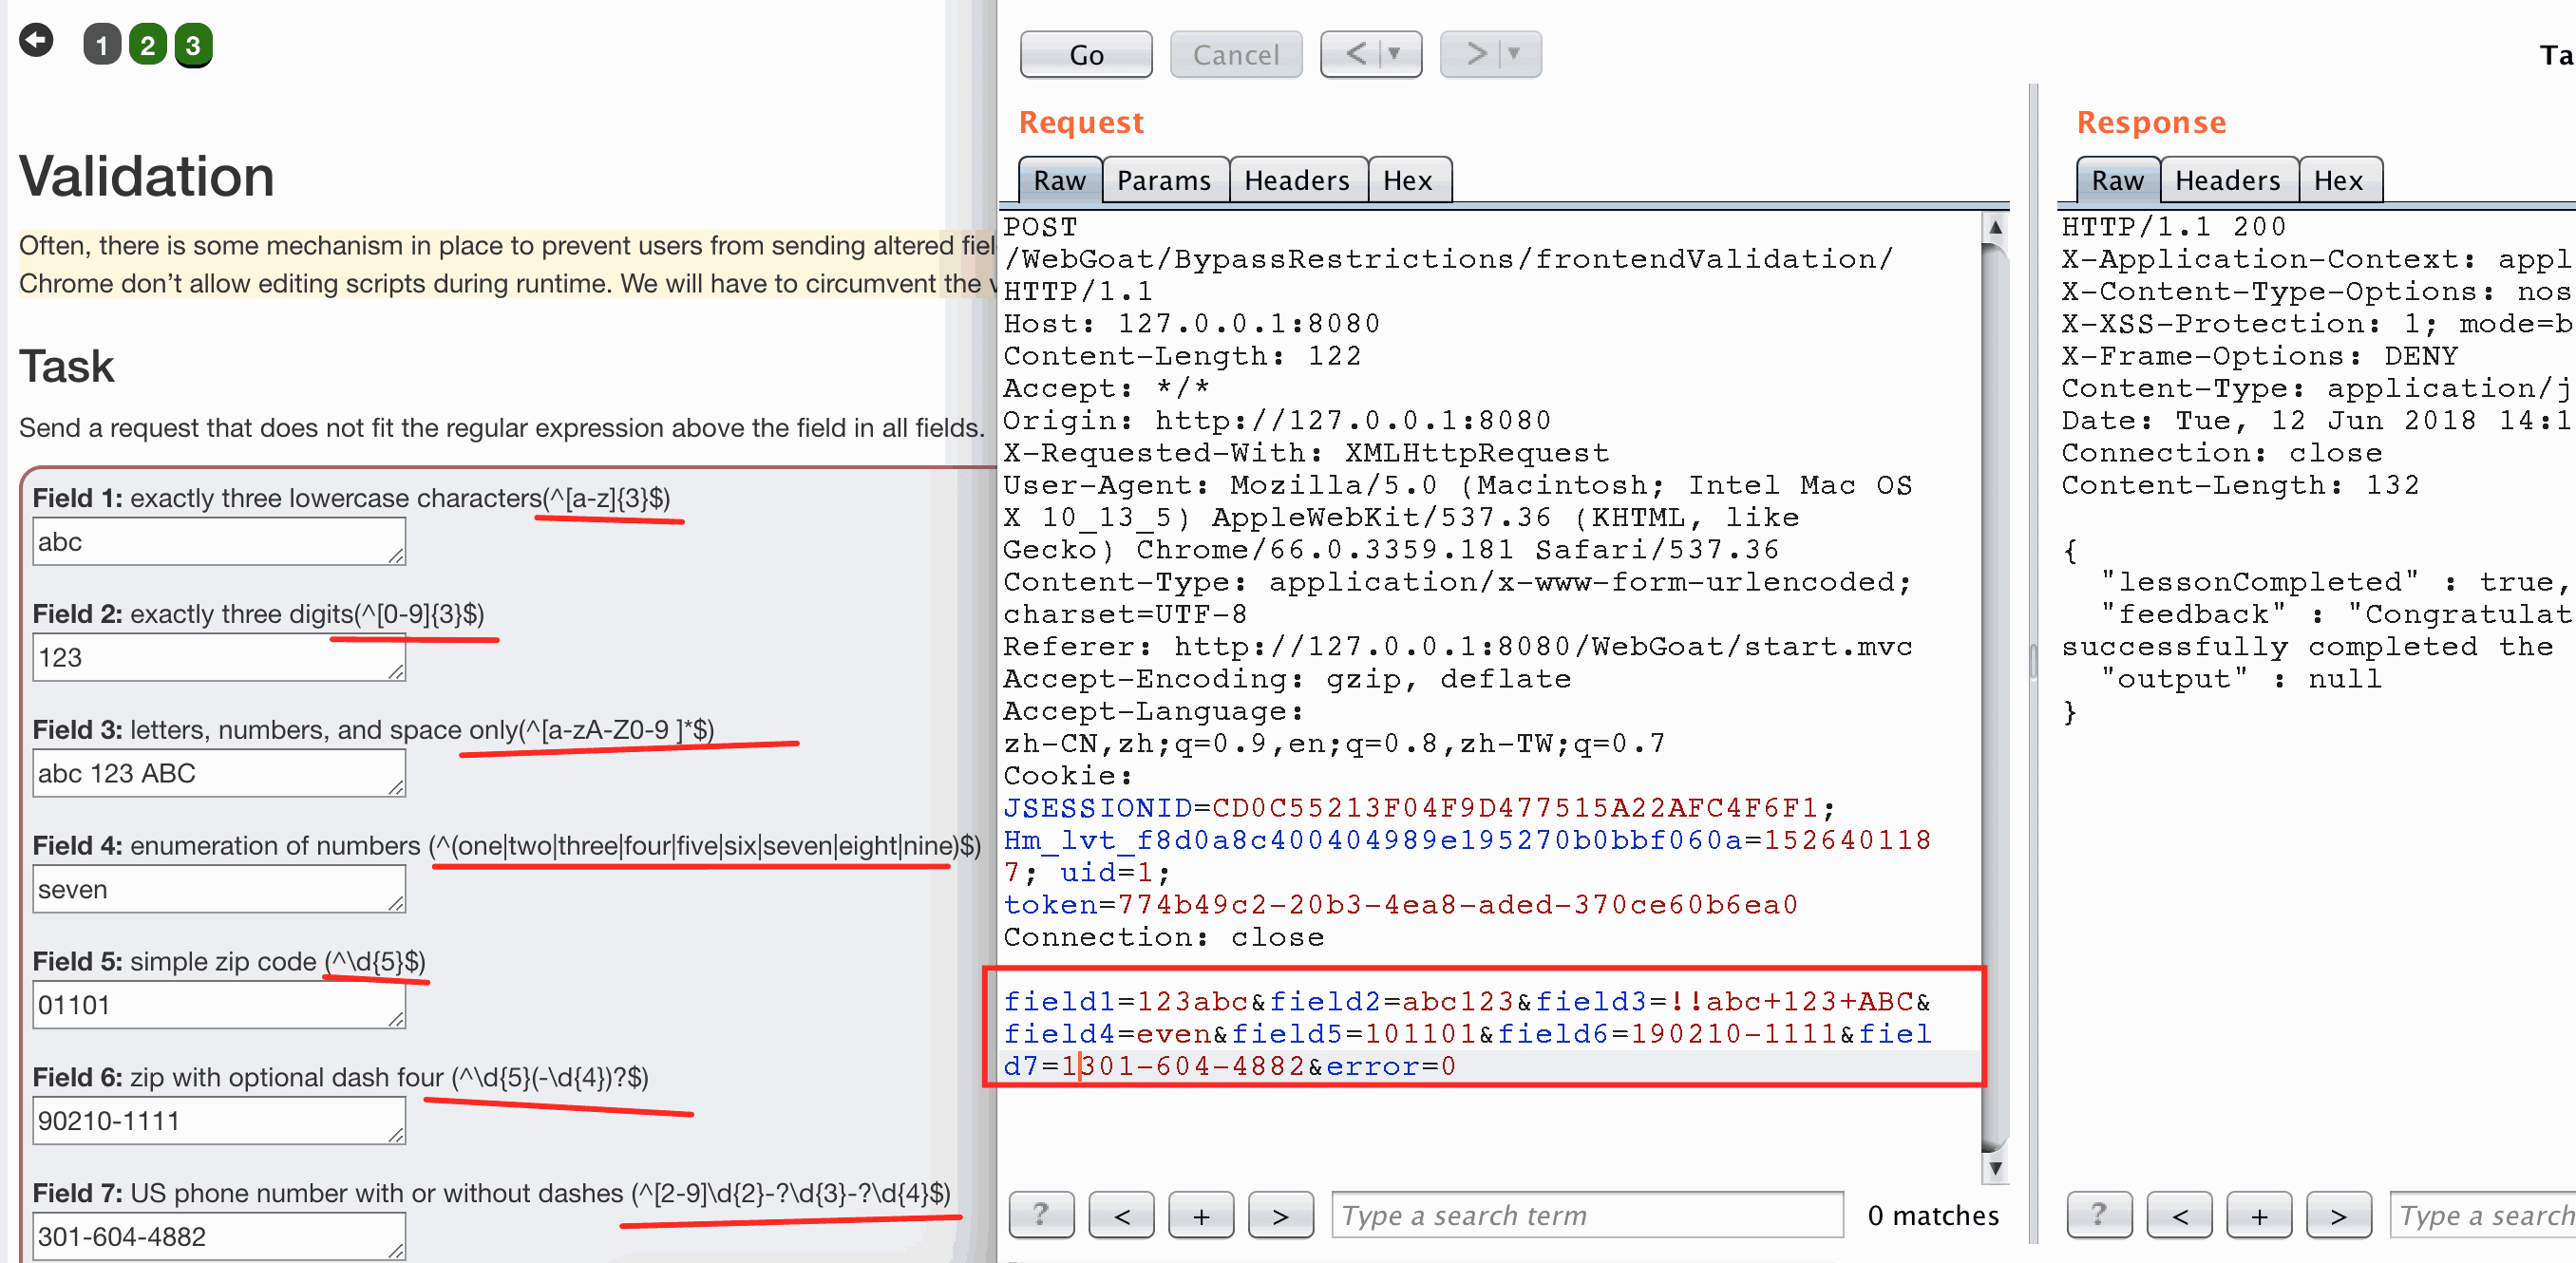Click the JSESSIONID cookie line
The image size is (2576, 1263).
pyautogui.click(x=1419, y=808)
